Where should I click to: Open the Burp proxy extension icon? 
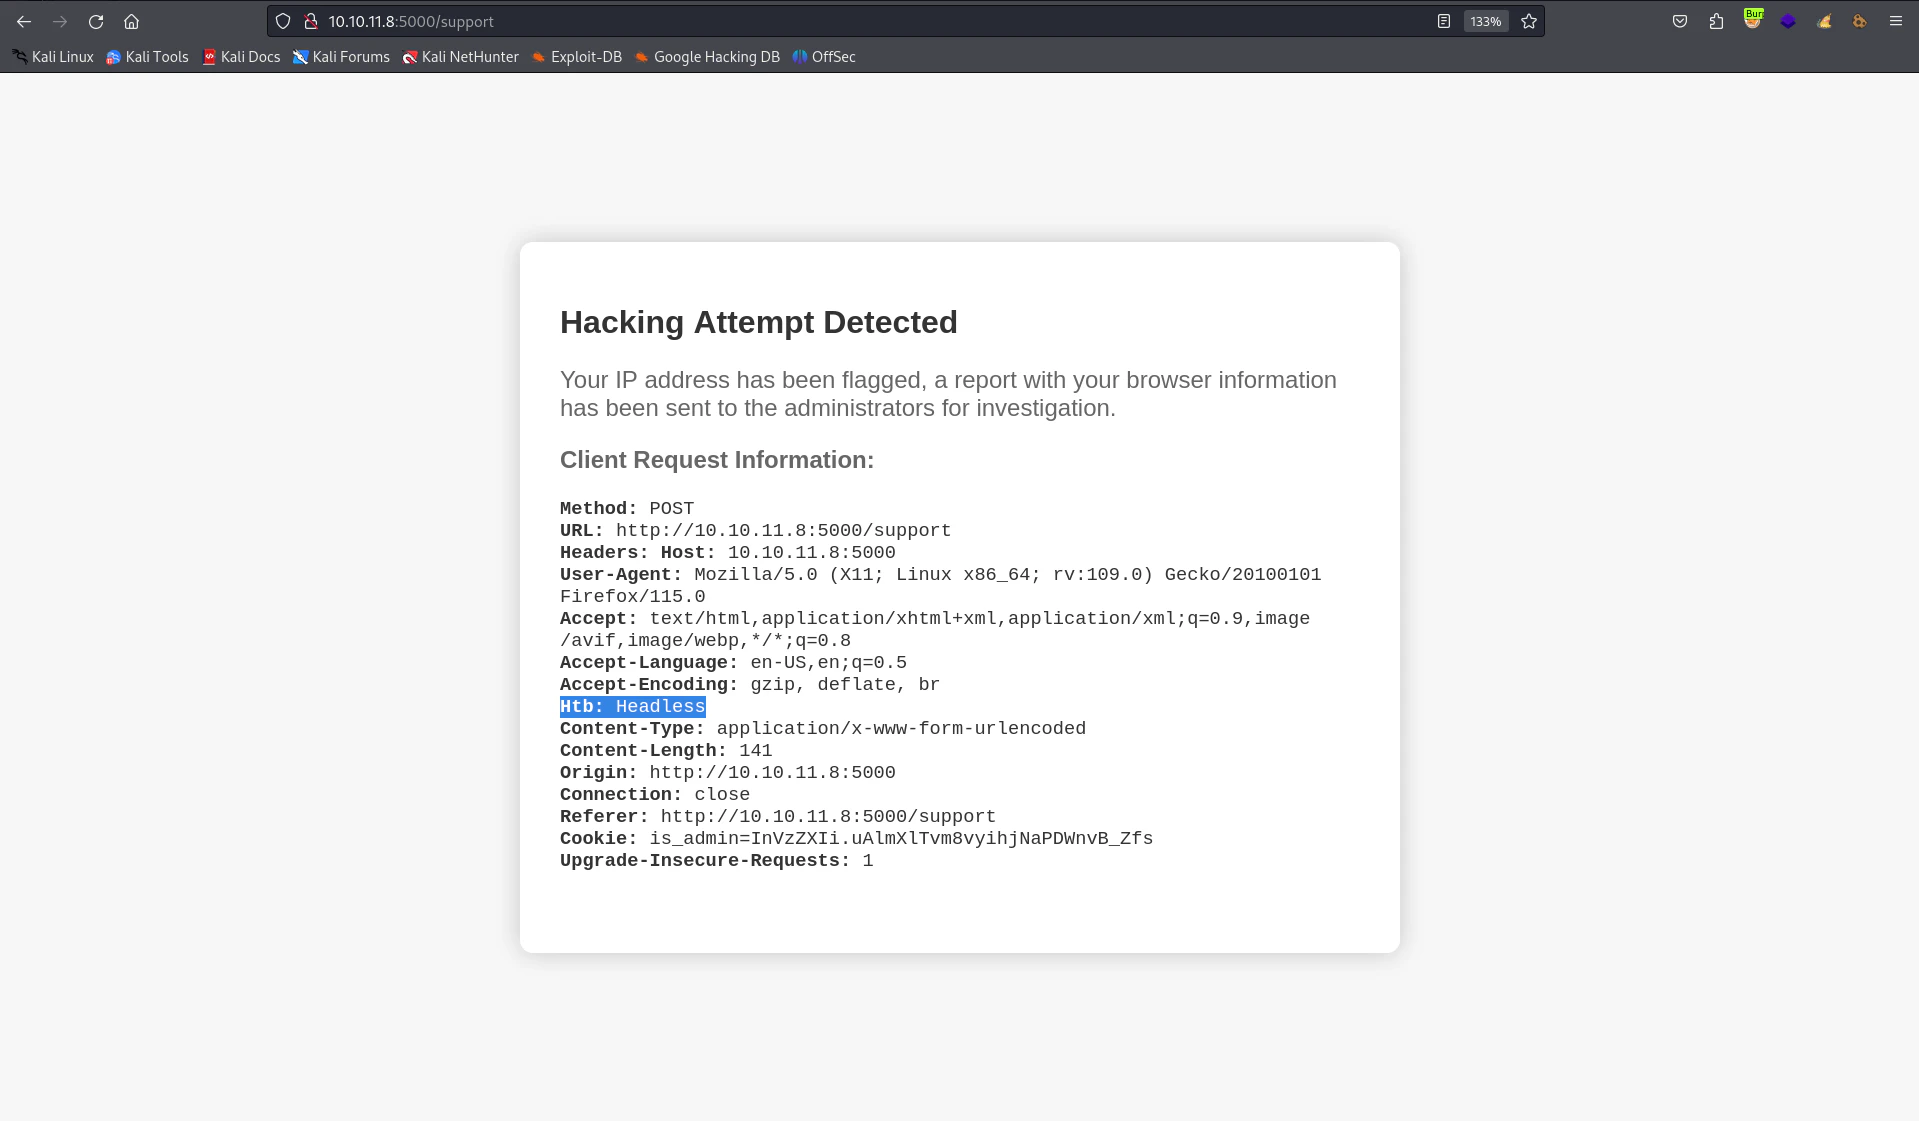point(1753,19)
